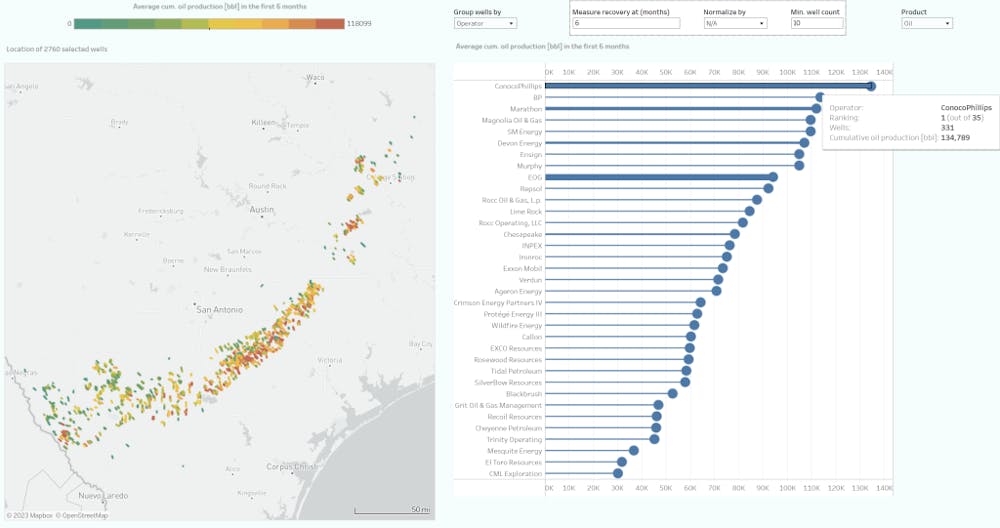Click the Trinity Operating label
The height and width of the screenshot is (528, 1000).
point(514,439)
